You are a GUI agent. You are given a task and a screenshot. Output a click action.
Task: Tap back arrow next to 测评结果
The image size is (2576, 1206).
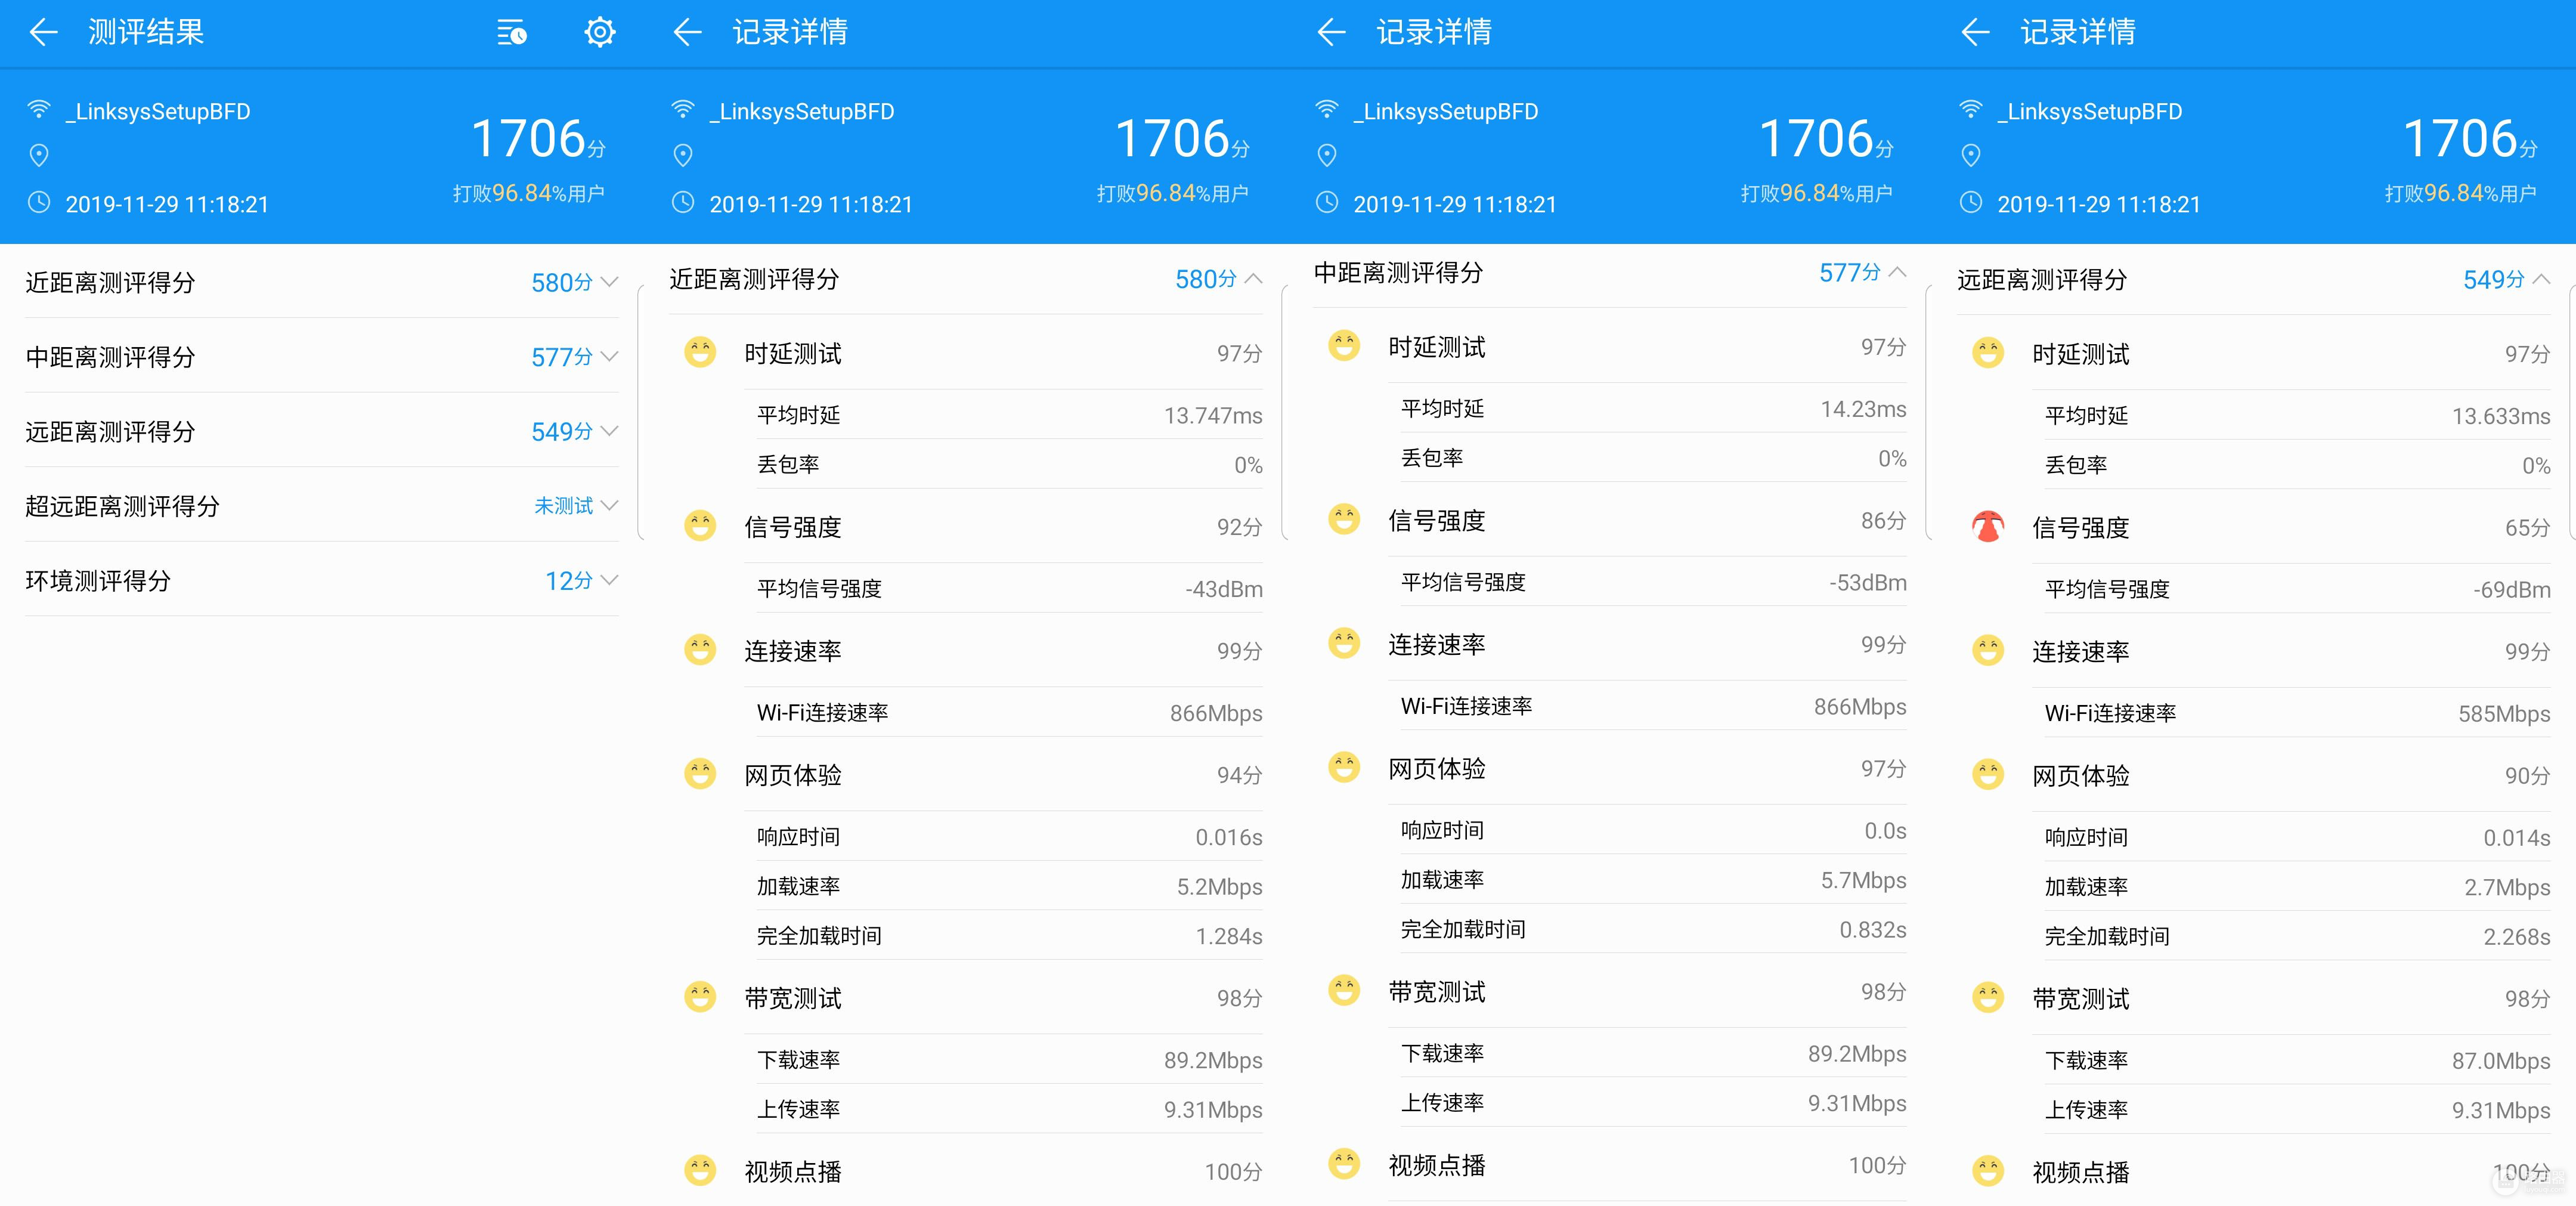pos(43,33)
